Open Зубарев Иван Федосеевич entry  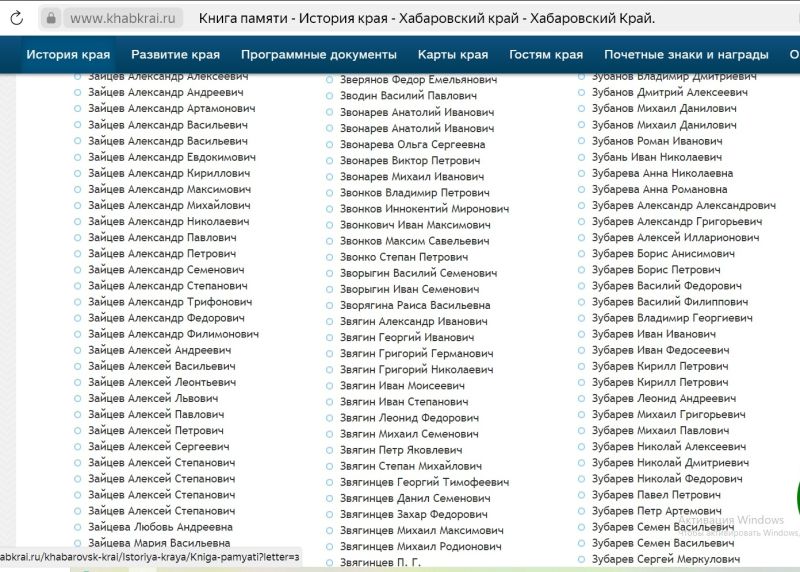(661, 351)
